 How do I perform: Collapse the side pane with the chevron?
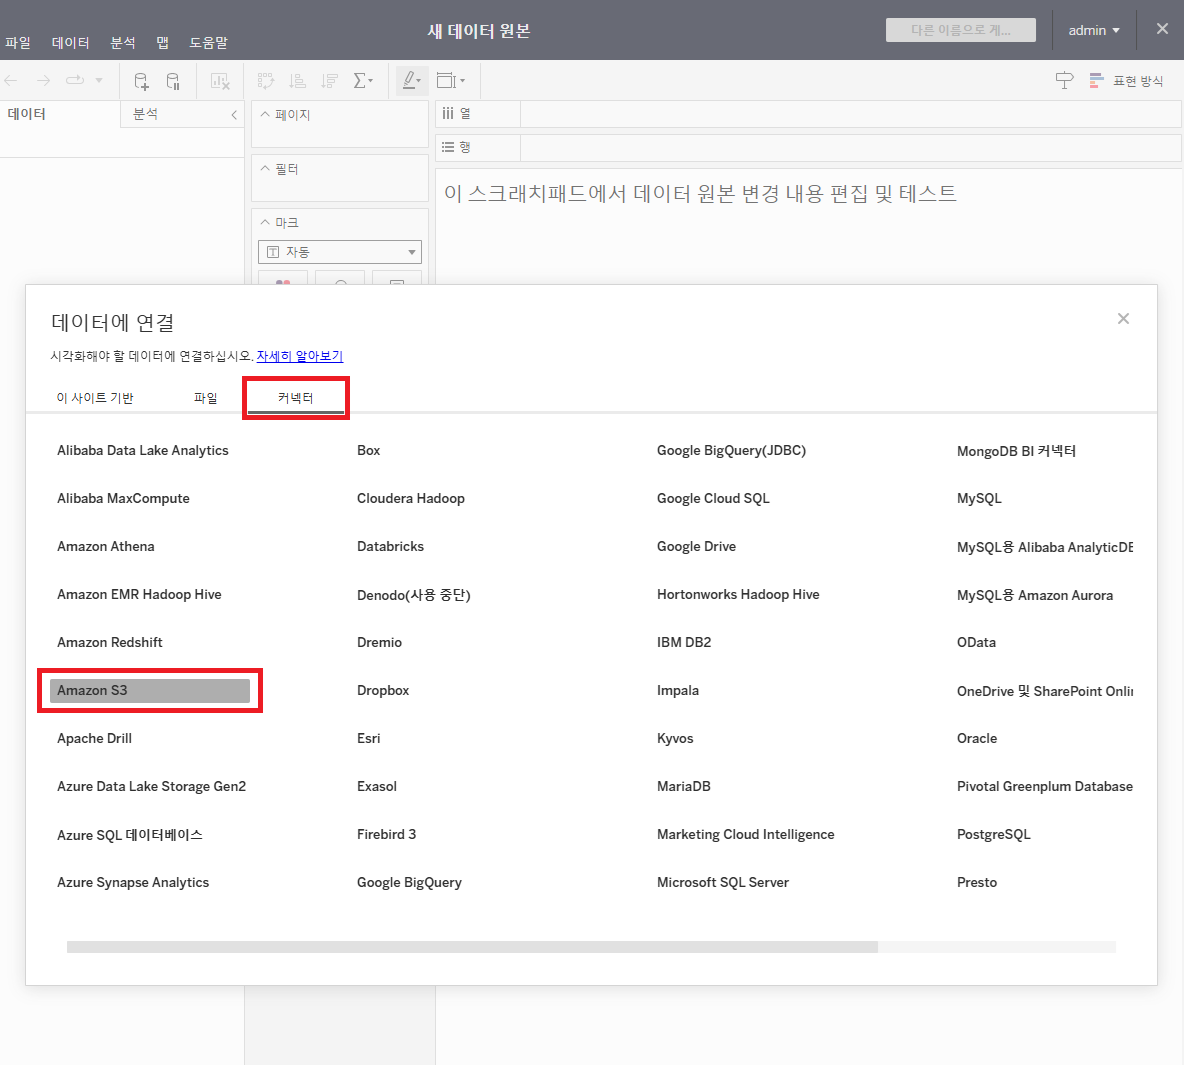(234, 115)
